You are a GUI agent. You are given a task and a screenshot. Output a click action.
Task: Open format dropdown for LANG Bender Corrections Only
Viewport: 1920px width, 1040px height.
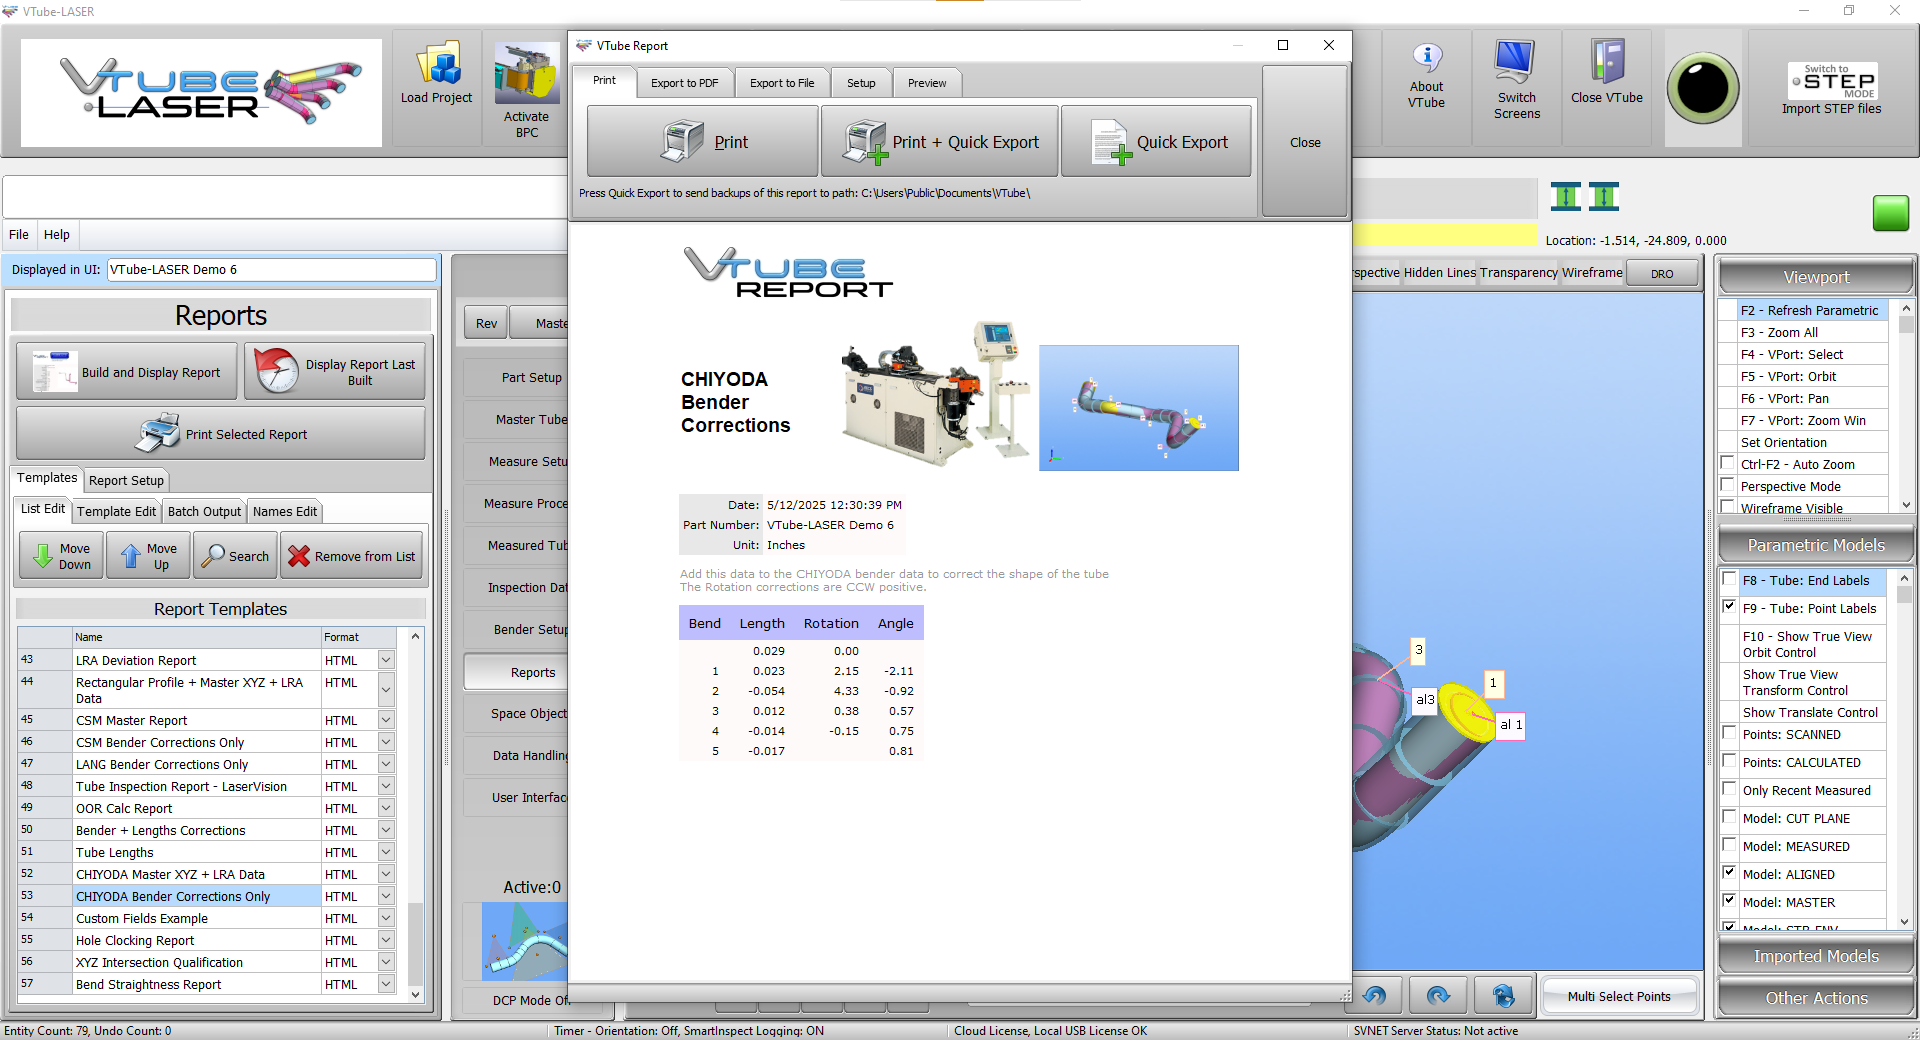tap(386, 764)
